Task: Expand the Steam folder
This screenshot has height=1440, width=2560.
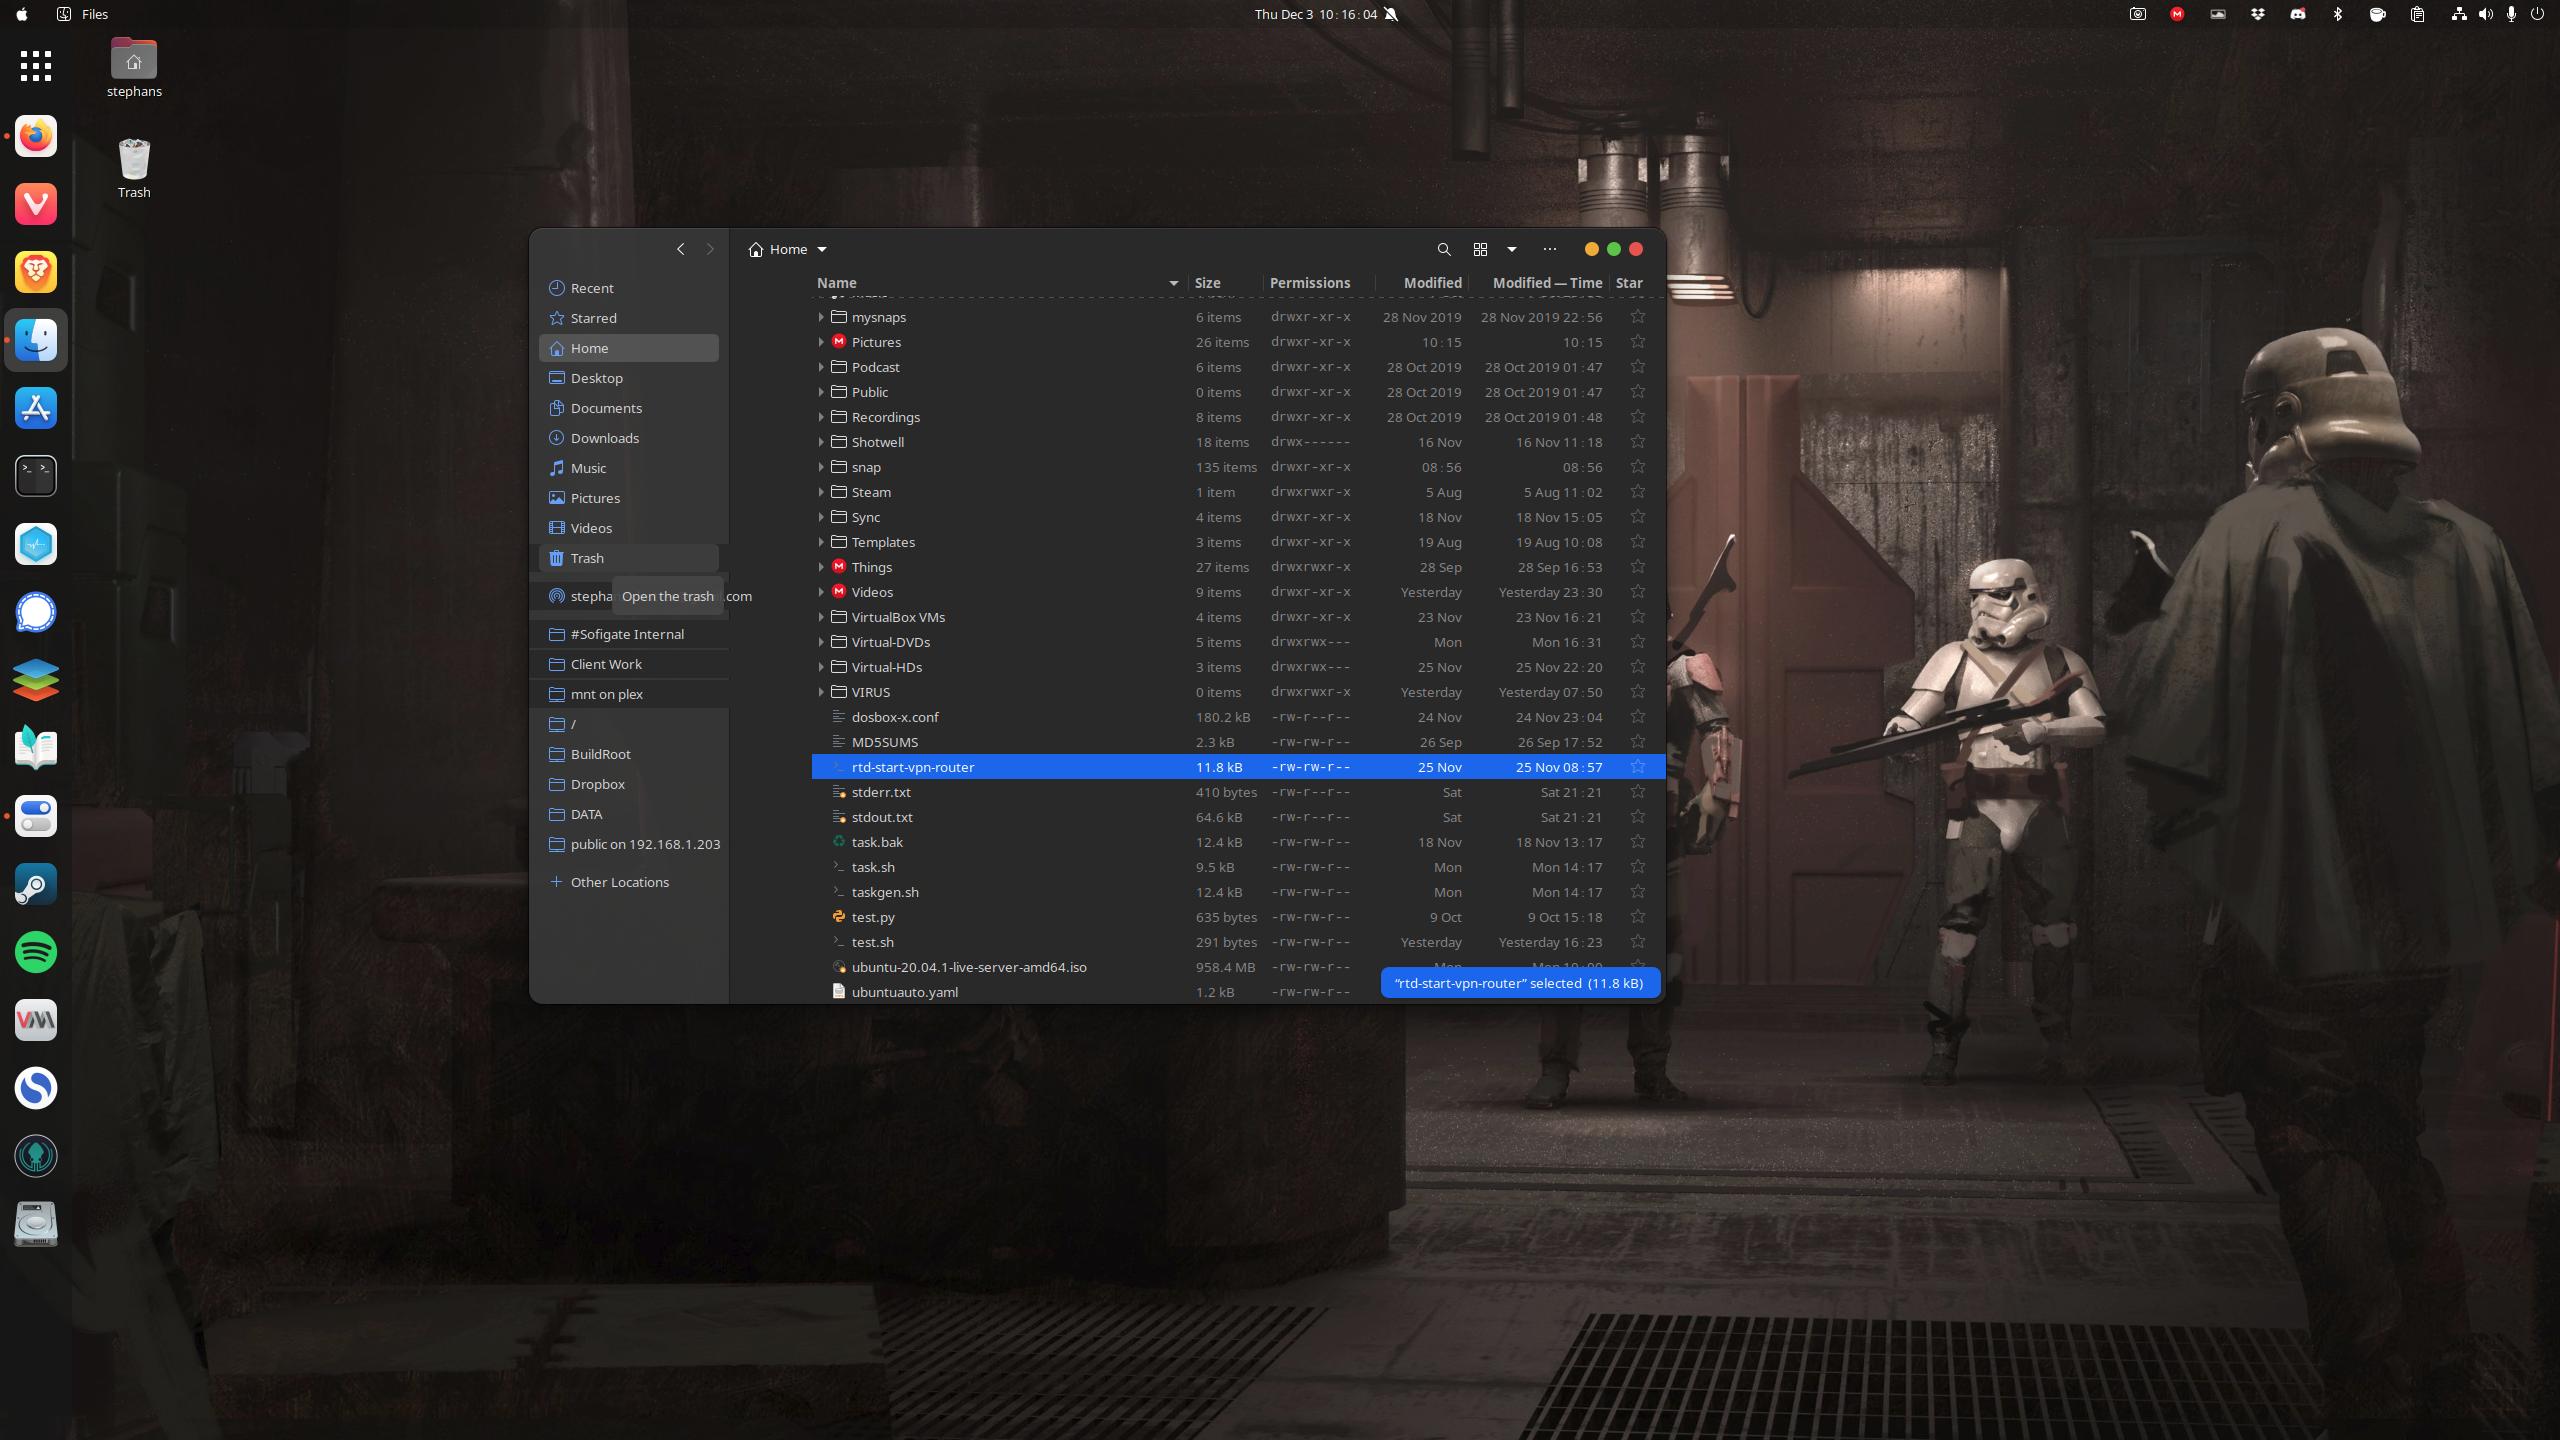Action: [x=821, y=492]
